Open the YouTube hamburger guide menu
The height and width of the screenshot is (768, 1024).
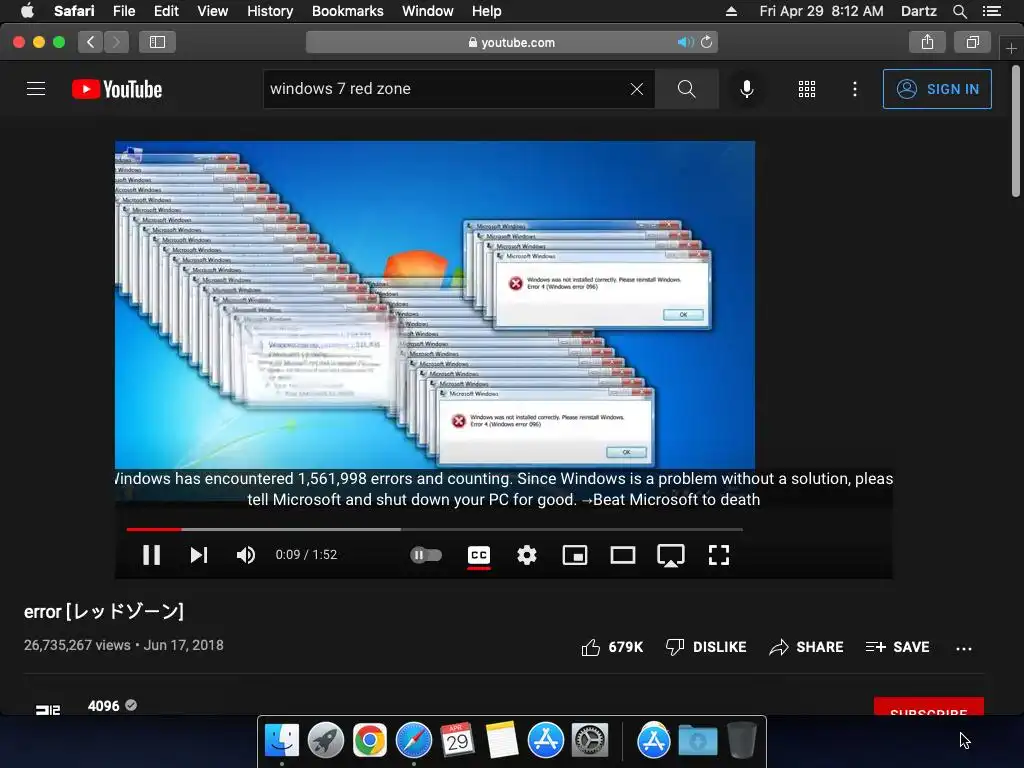pyautogui.click(x=36, y=89)
